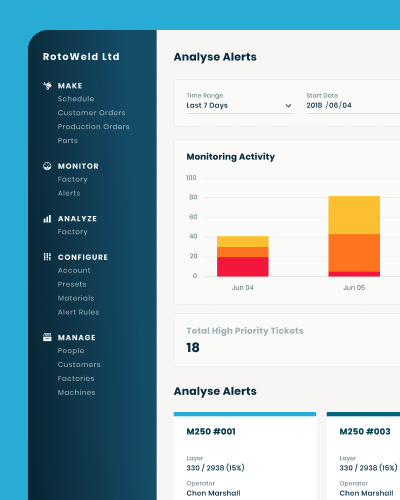
Task: Open Materials under Configure
Action: click(x=76, y=298)
